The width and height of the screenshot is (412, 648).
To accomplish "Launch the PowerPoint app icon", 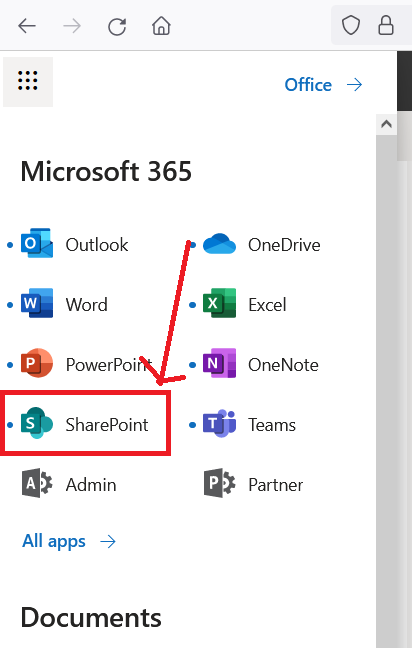I will pos(37,363).
